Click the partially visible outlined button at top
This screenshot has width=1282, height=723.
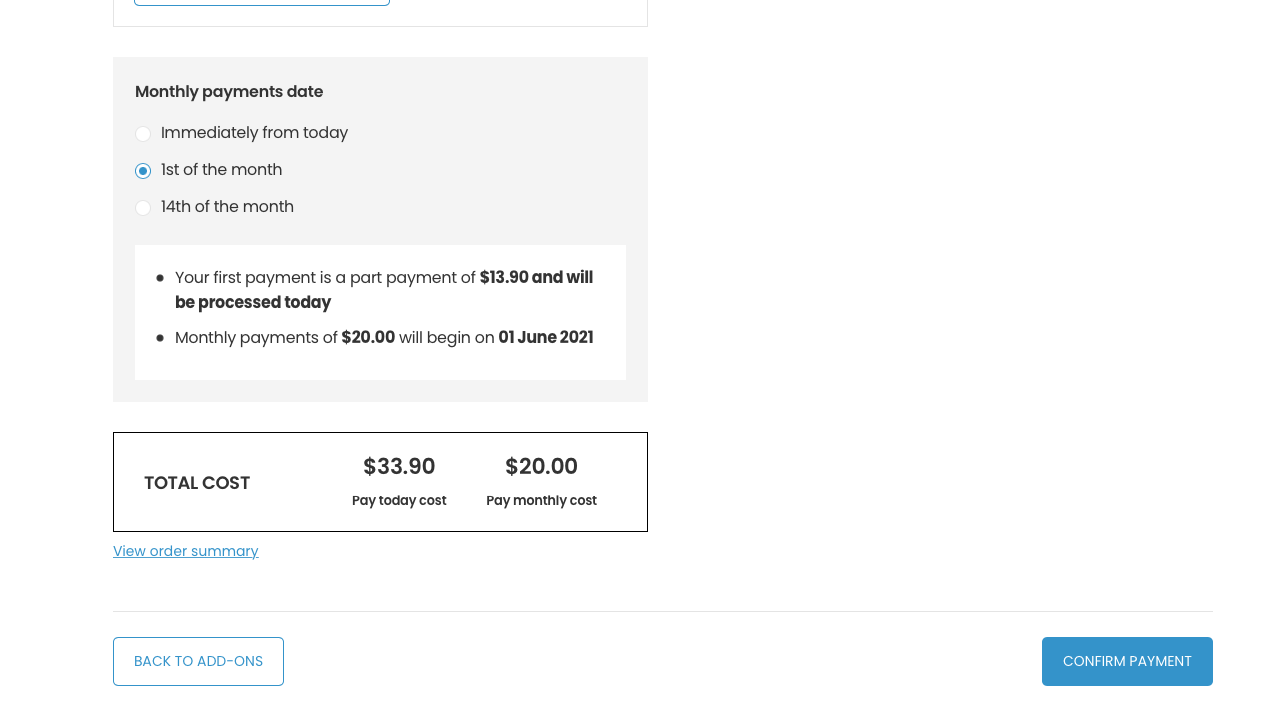click(x=262, y=3)
